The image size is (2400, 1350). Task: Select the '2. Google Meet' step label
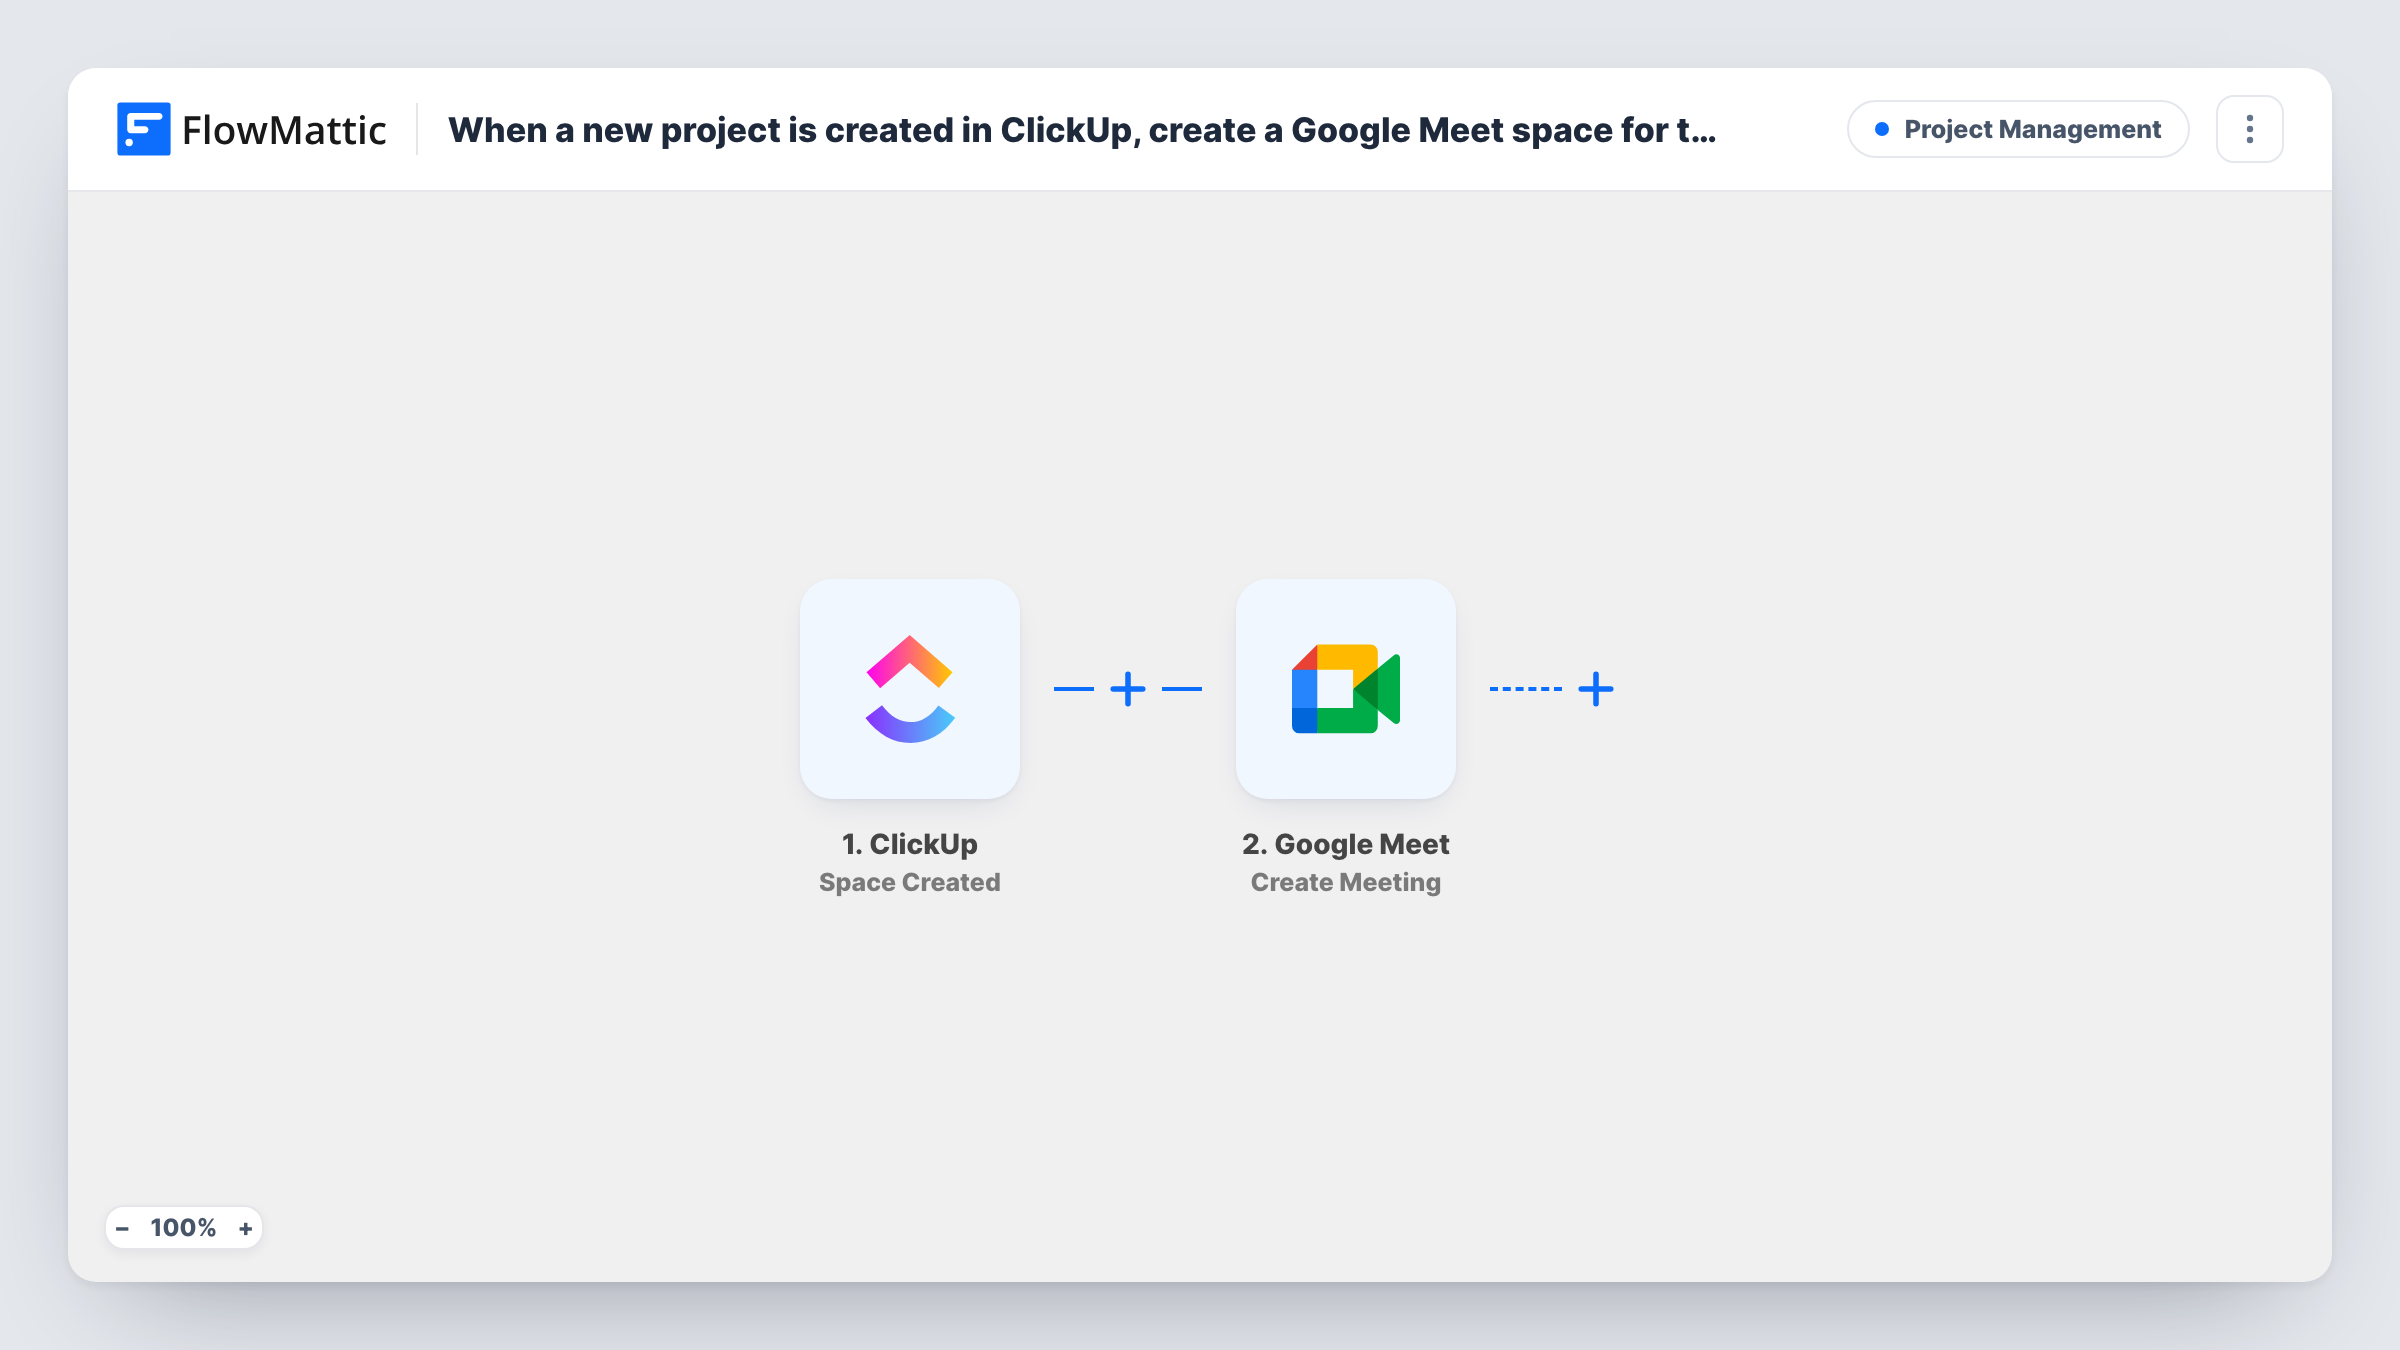pos(1346,844)
